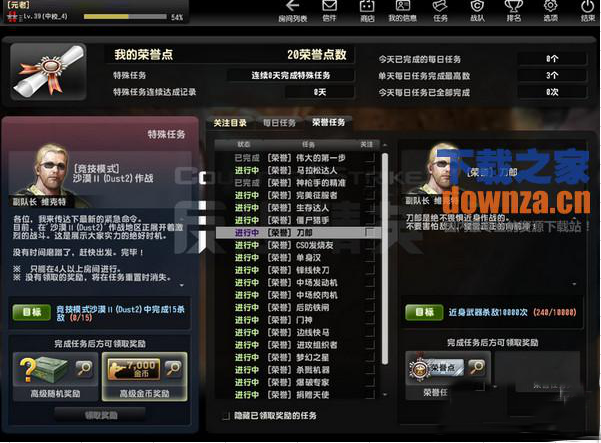
Task: Toggle follow checkbox for CSO发烧友
Action: click(369, 245)
